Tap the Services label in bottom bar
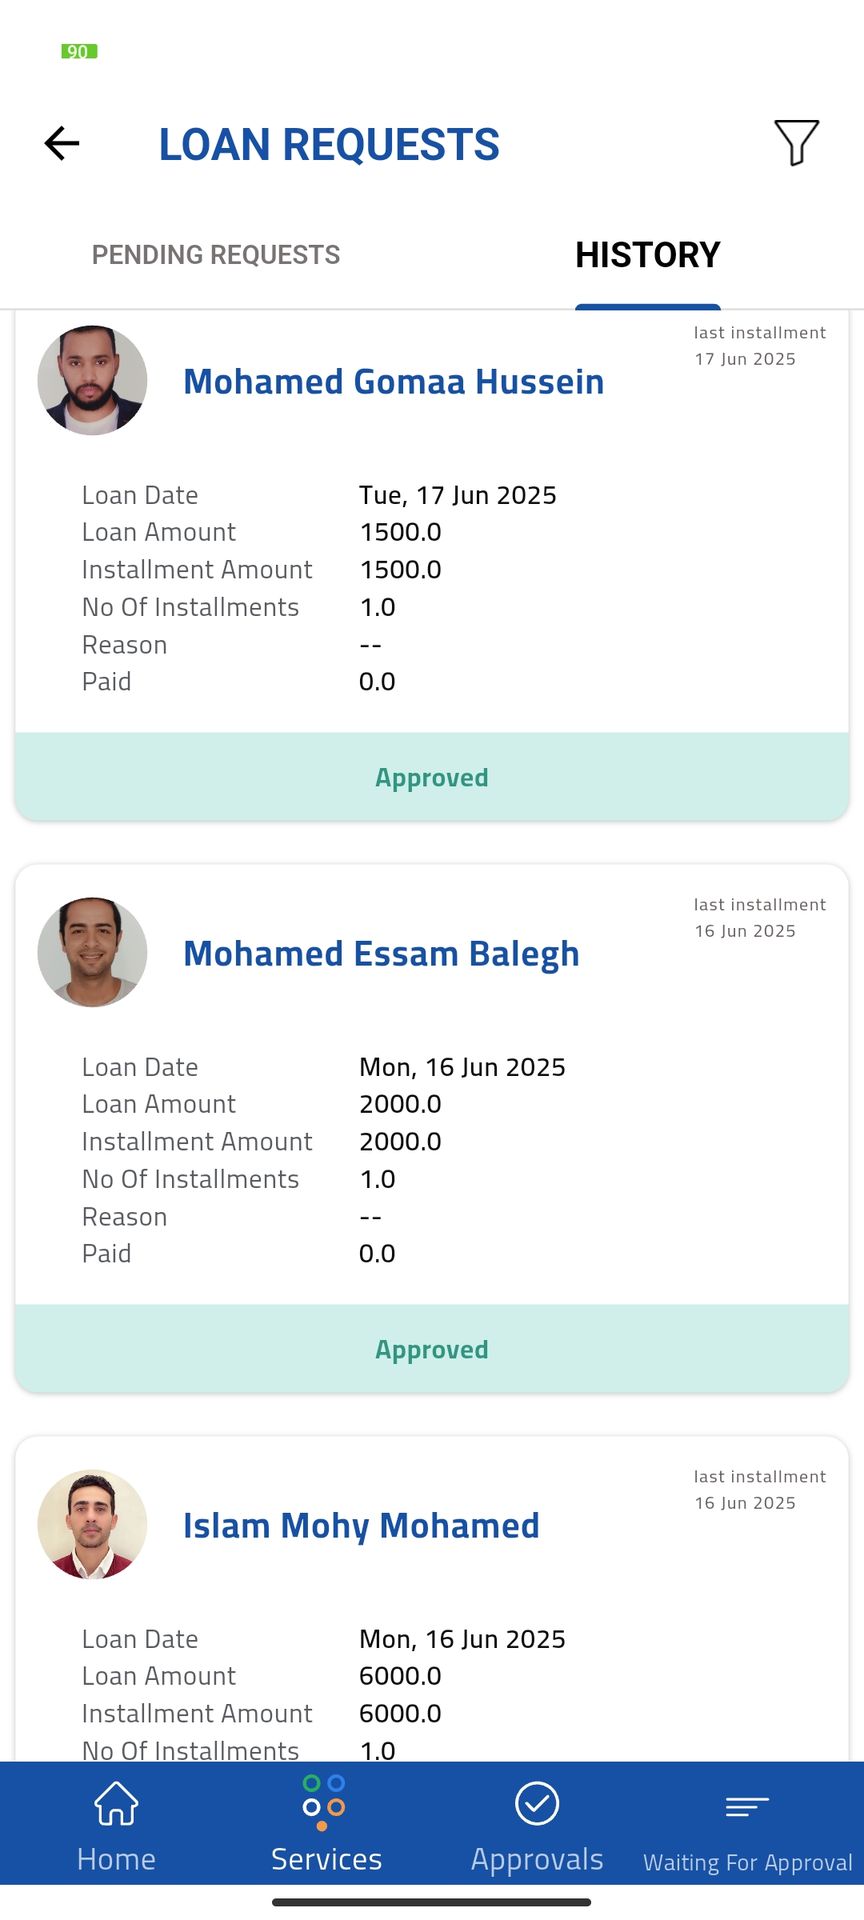Image resolution: width=864 pixels, height=1920 pixels. [x=326, y=1859]
